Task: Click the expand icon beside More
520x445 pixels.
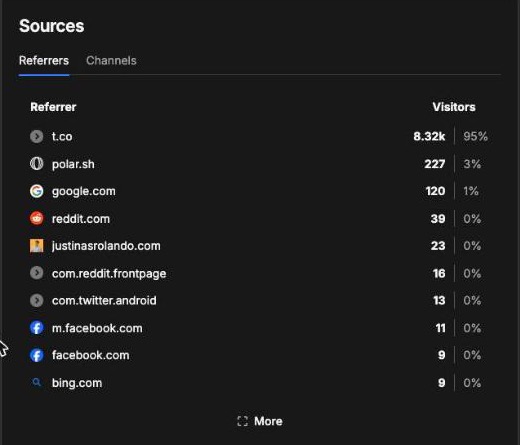Action: click(242, 421)
